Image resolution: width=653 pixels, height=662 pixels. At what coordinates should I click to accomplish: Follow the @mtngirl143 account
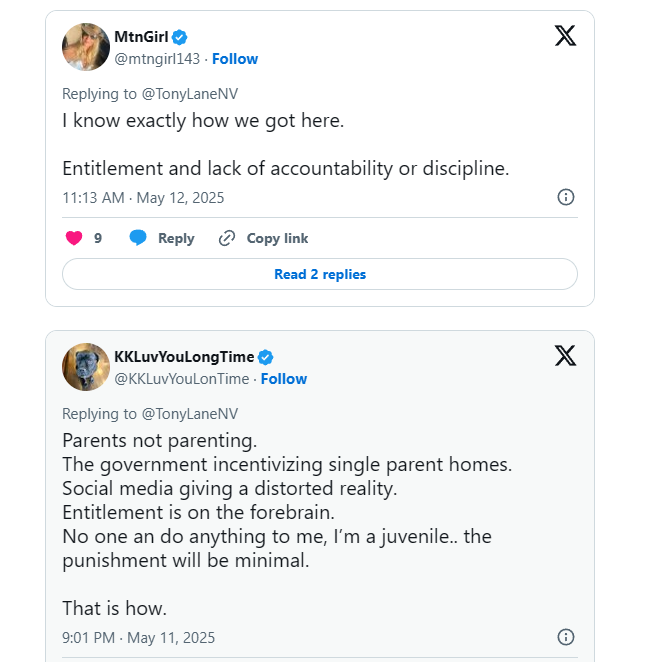click(235, 59)
